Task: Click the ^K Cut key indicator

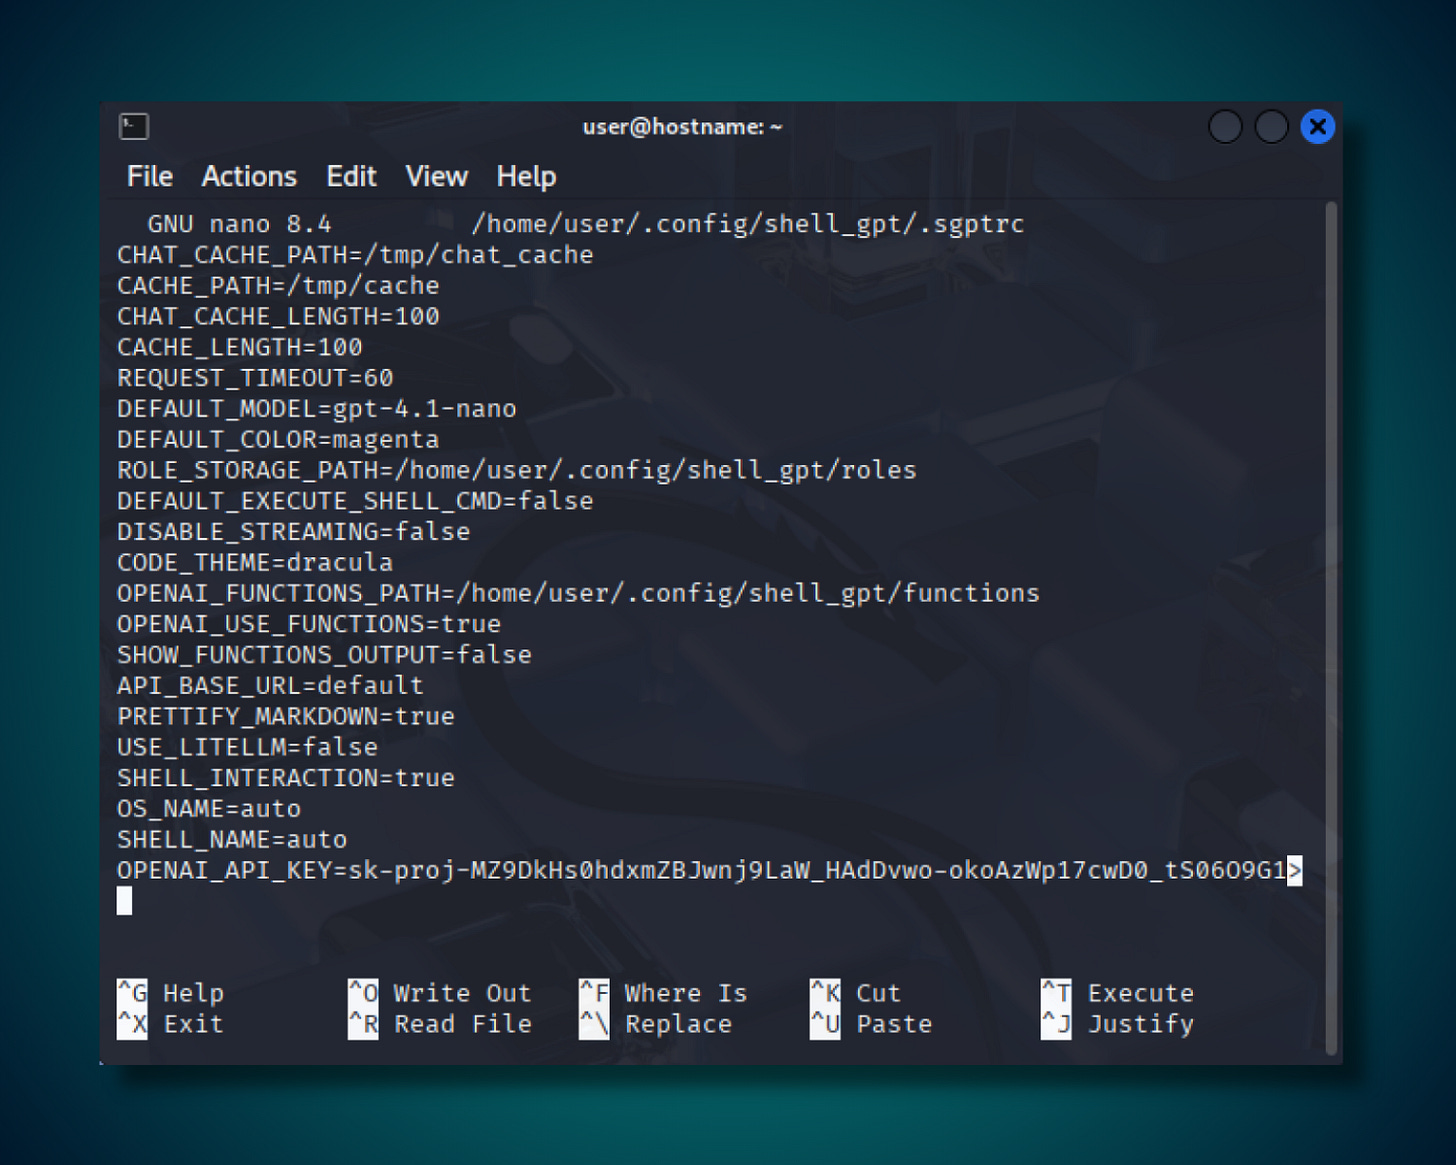Action: point(823,993)
